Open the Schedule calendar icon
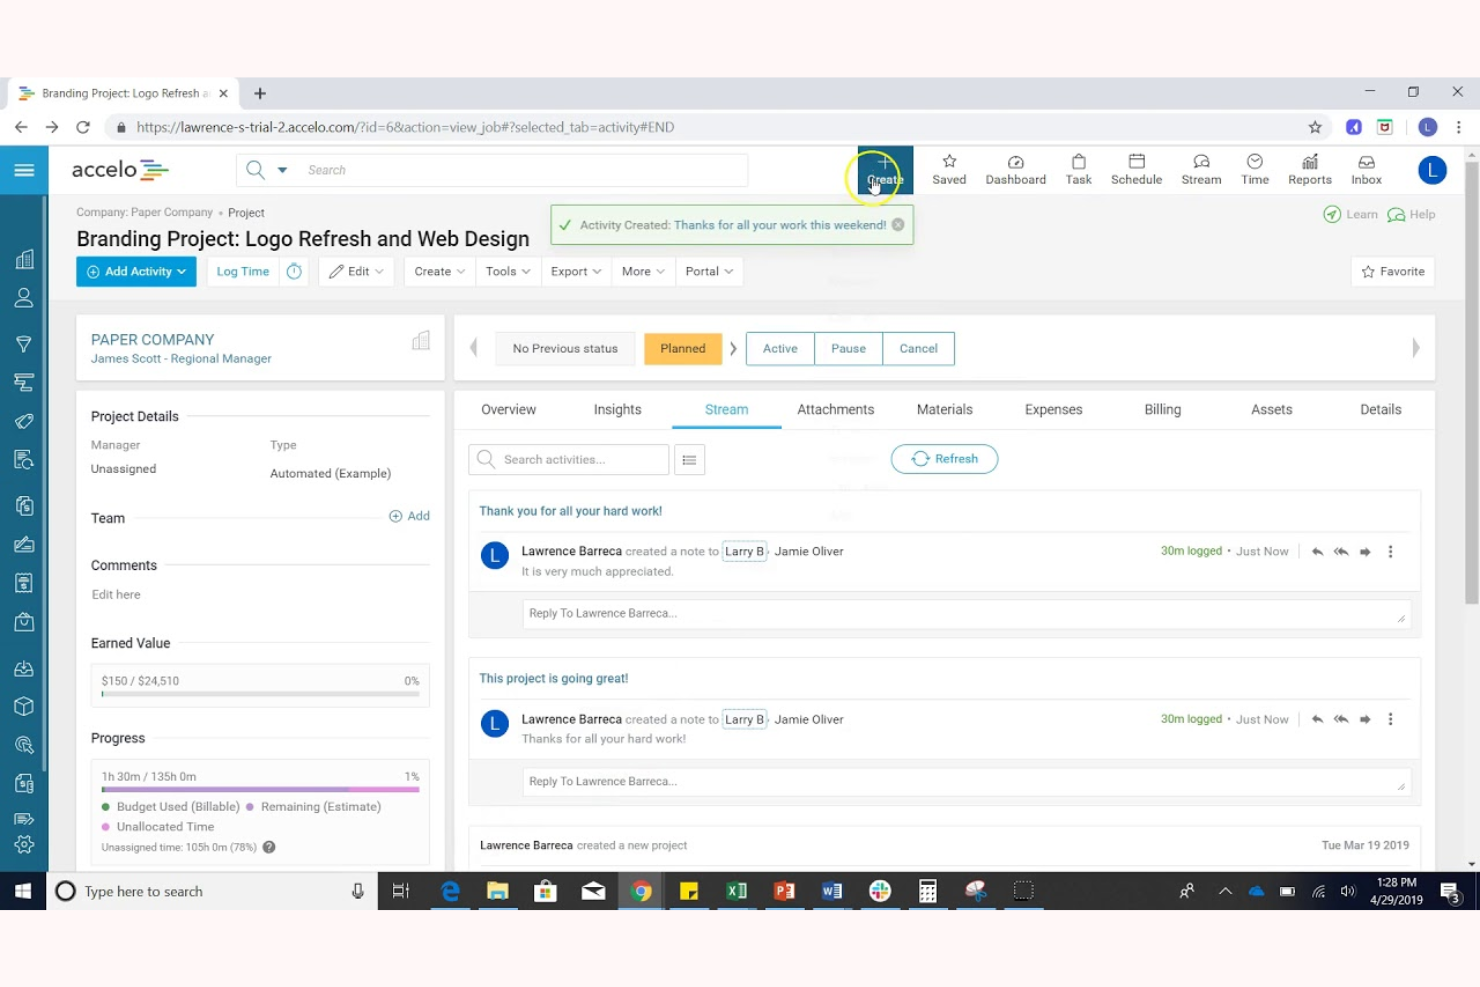This screenshot has width=1480, height=987. coord(1136,170)
